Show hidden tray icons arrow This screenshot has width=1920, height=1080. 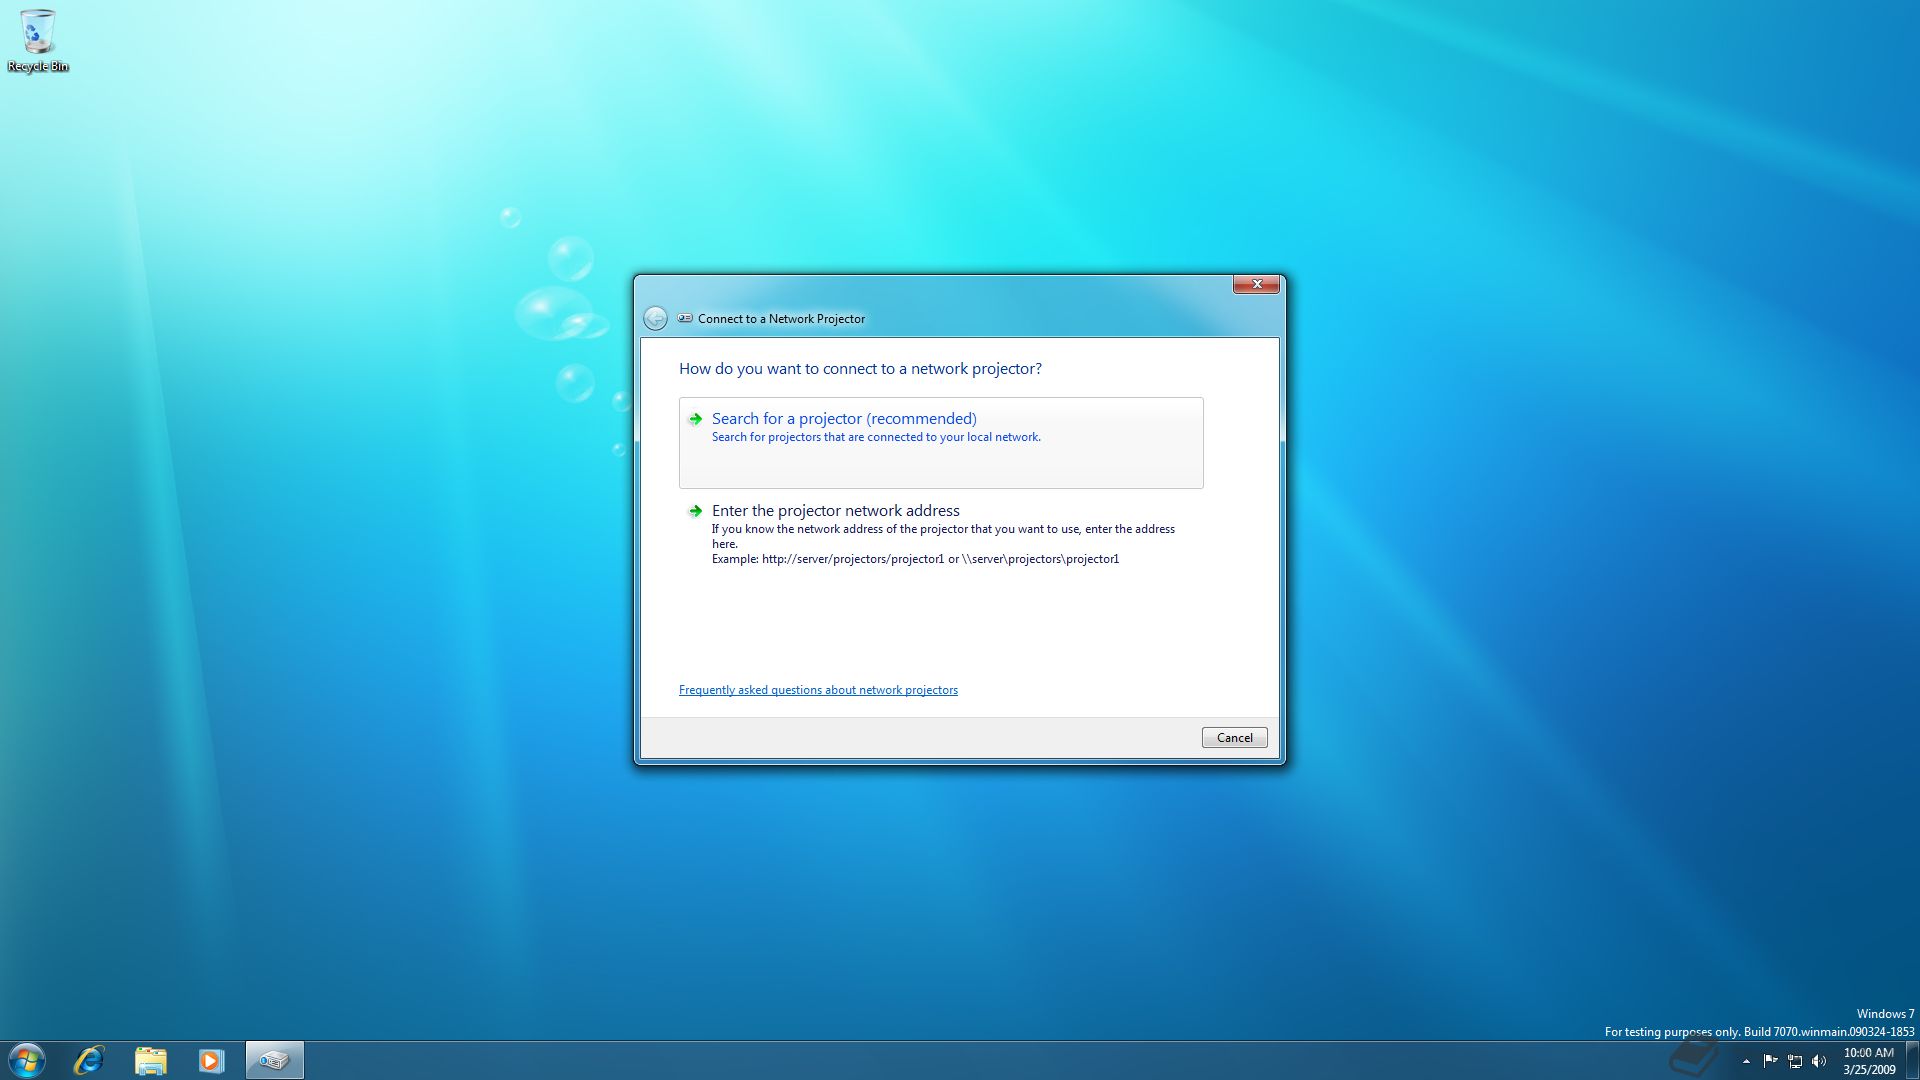pyautogui.click(x=1746, y=1061)
